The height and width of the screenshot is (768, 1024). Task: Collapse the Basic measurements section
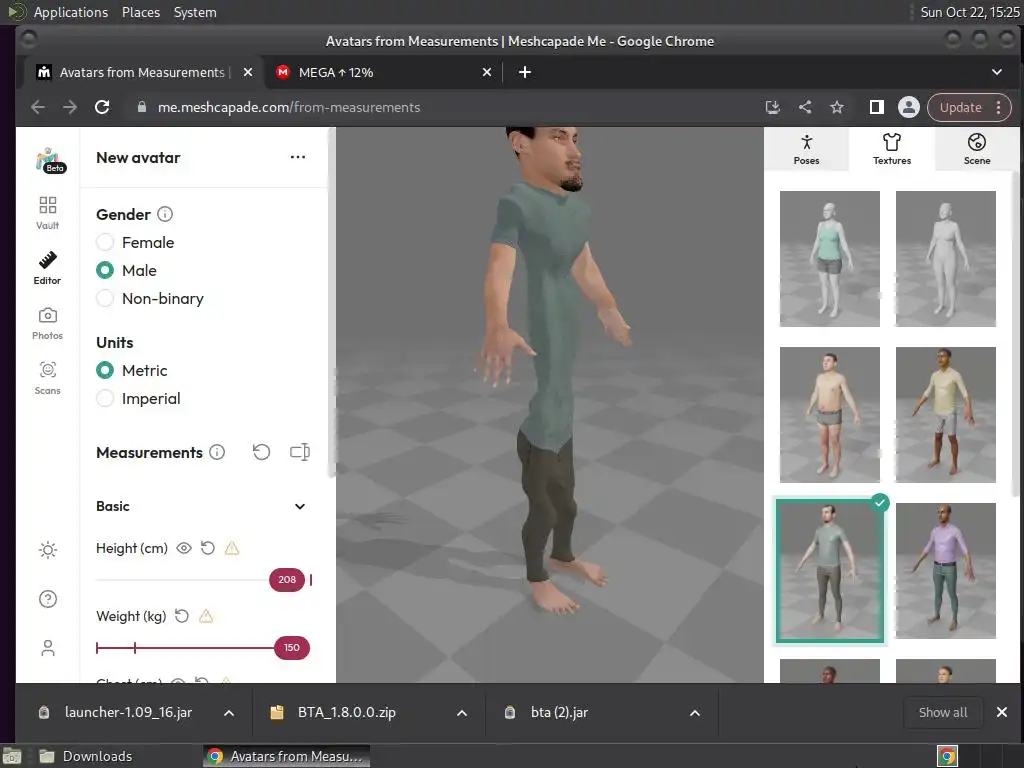(x=300, y=506)
